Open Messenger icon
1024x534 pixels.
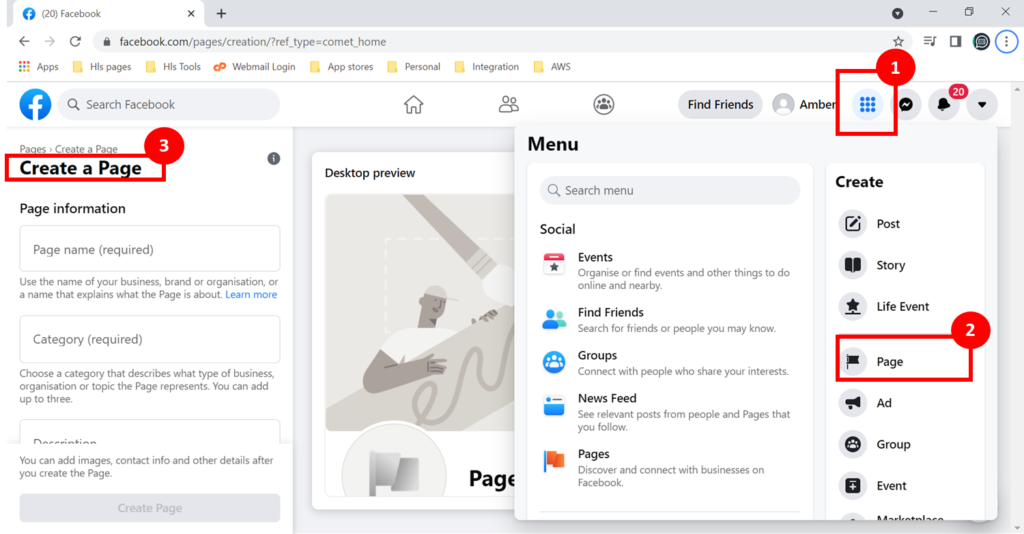coord(906,104)
